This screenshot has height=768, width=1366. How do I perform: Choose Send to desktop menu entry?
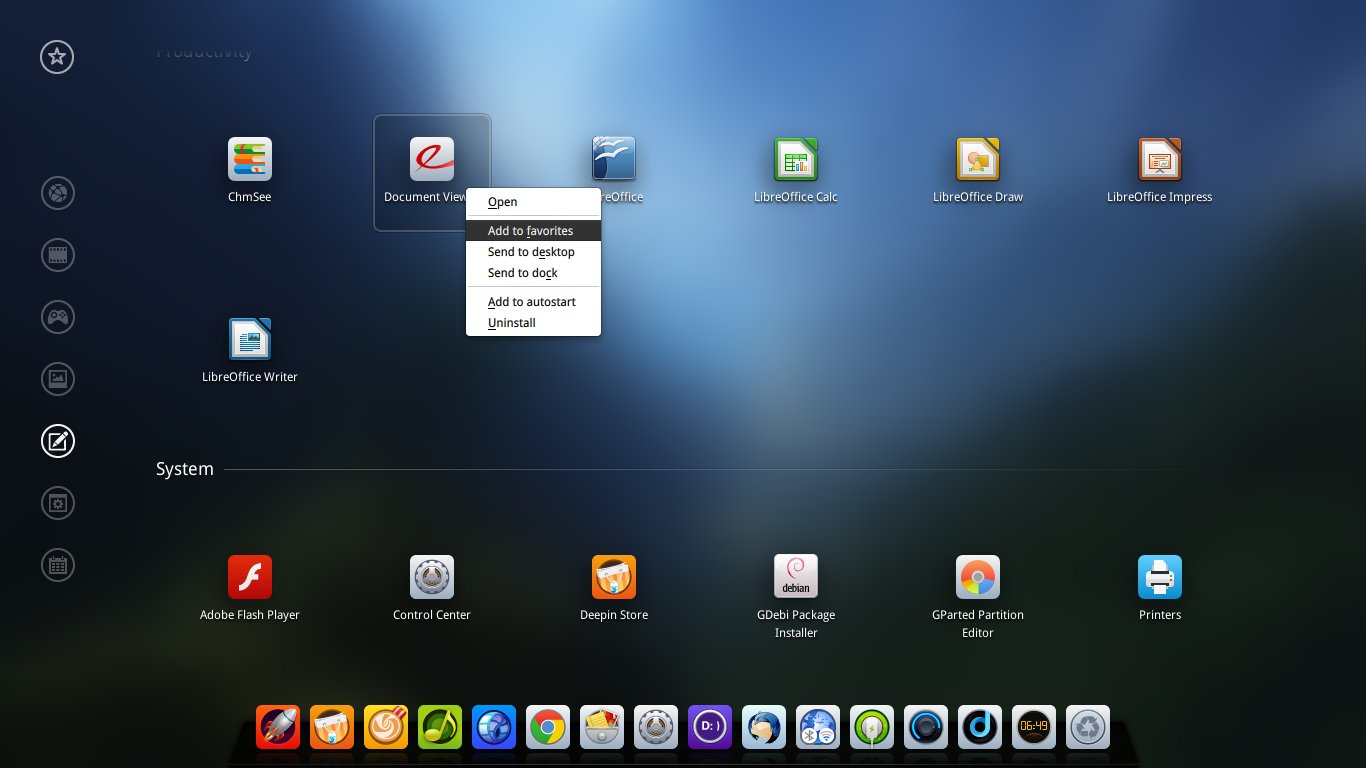tap(532, 252)
